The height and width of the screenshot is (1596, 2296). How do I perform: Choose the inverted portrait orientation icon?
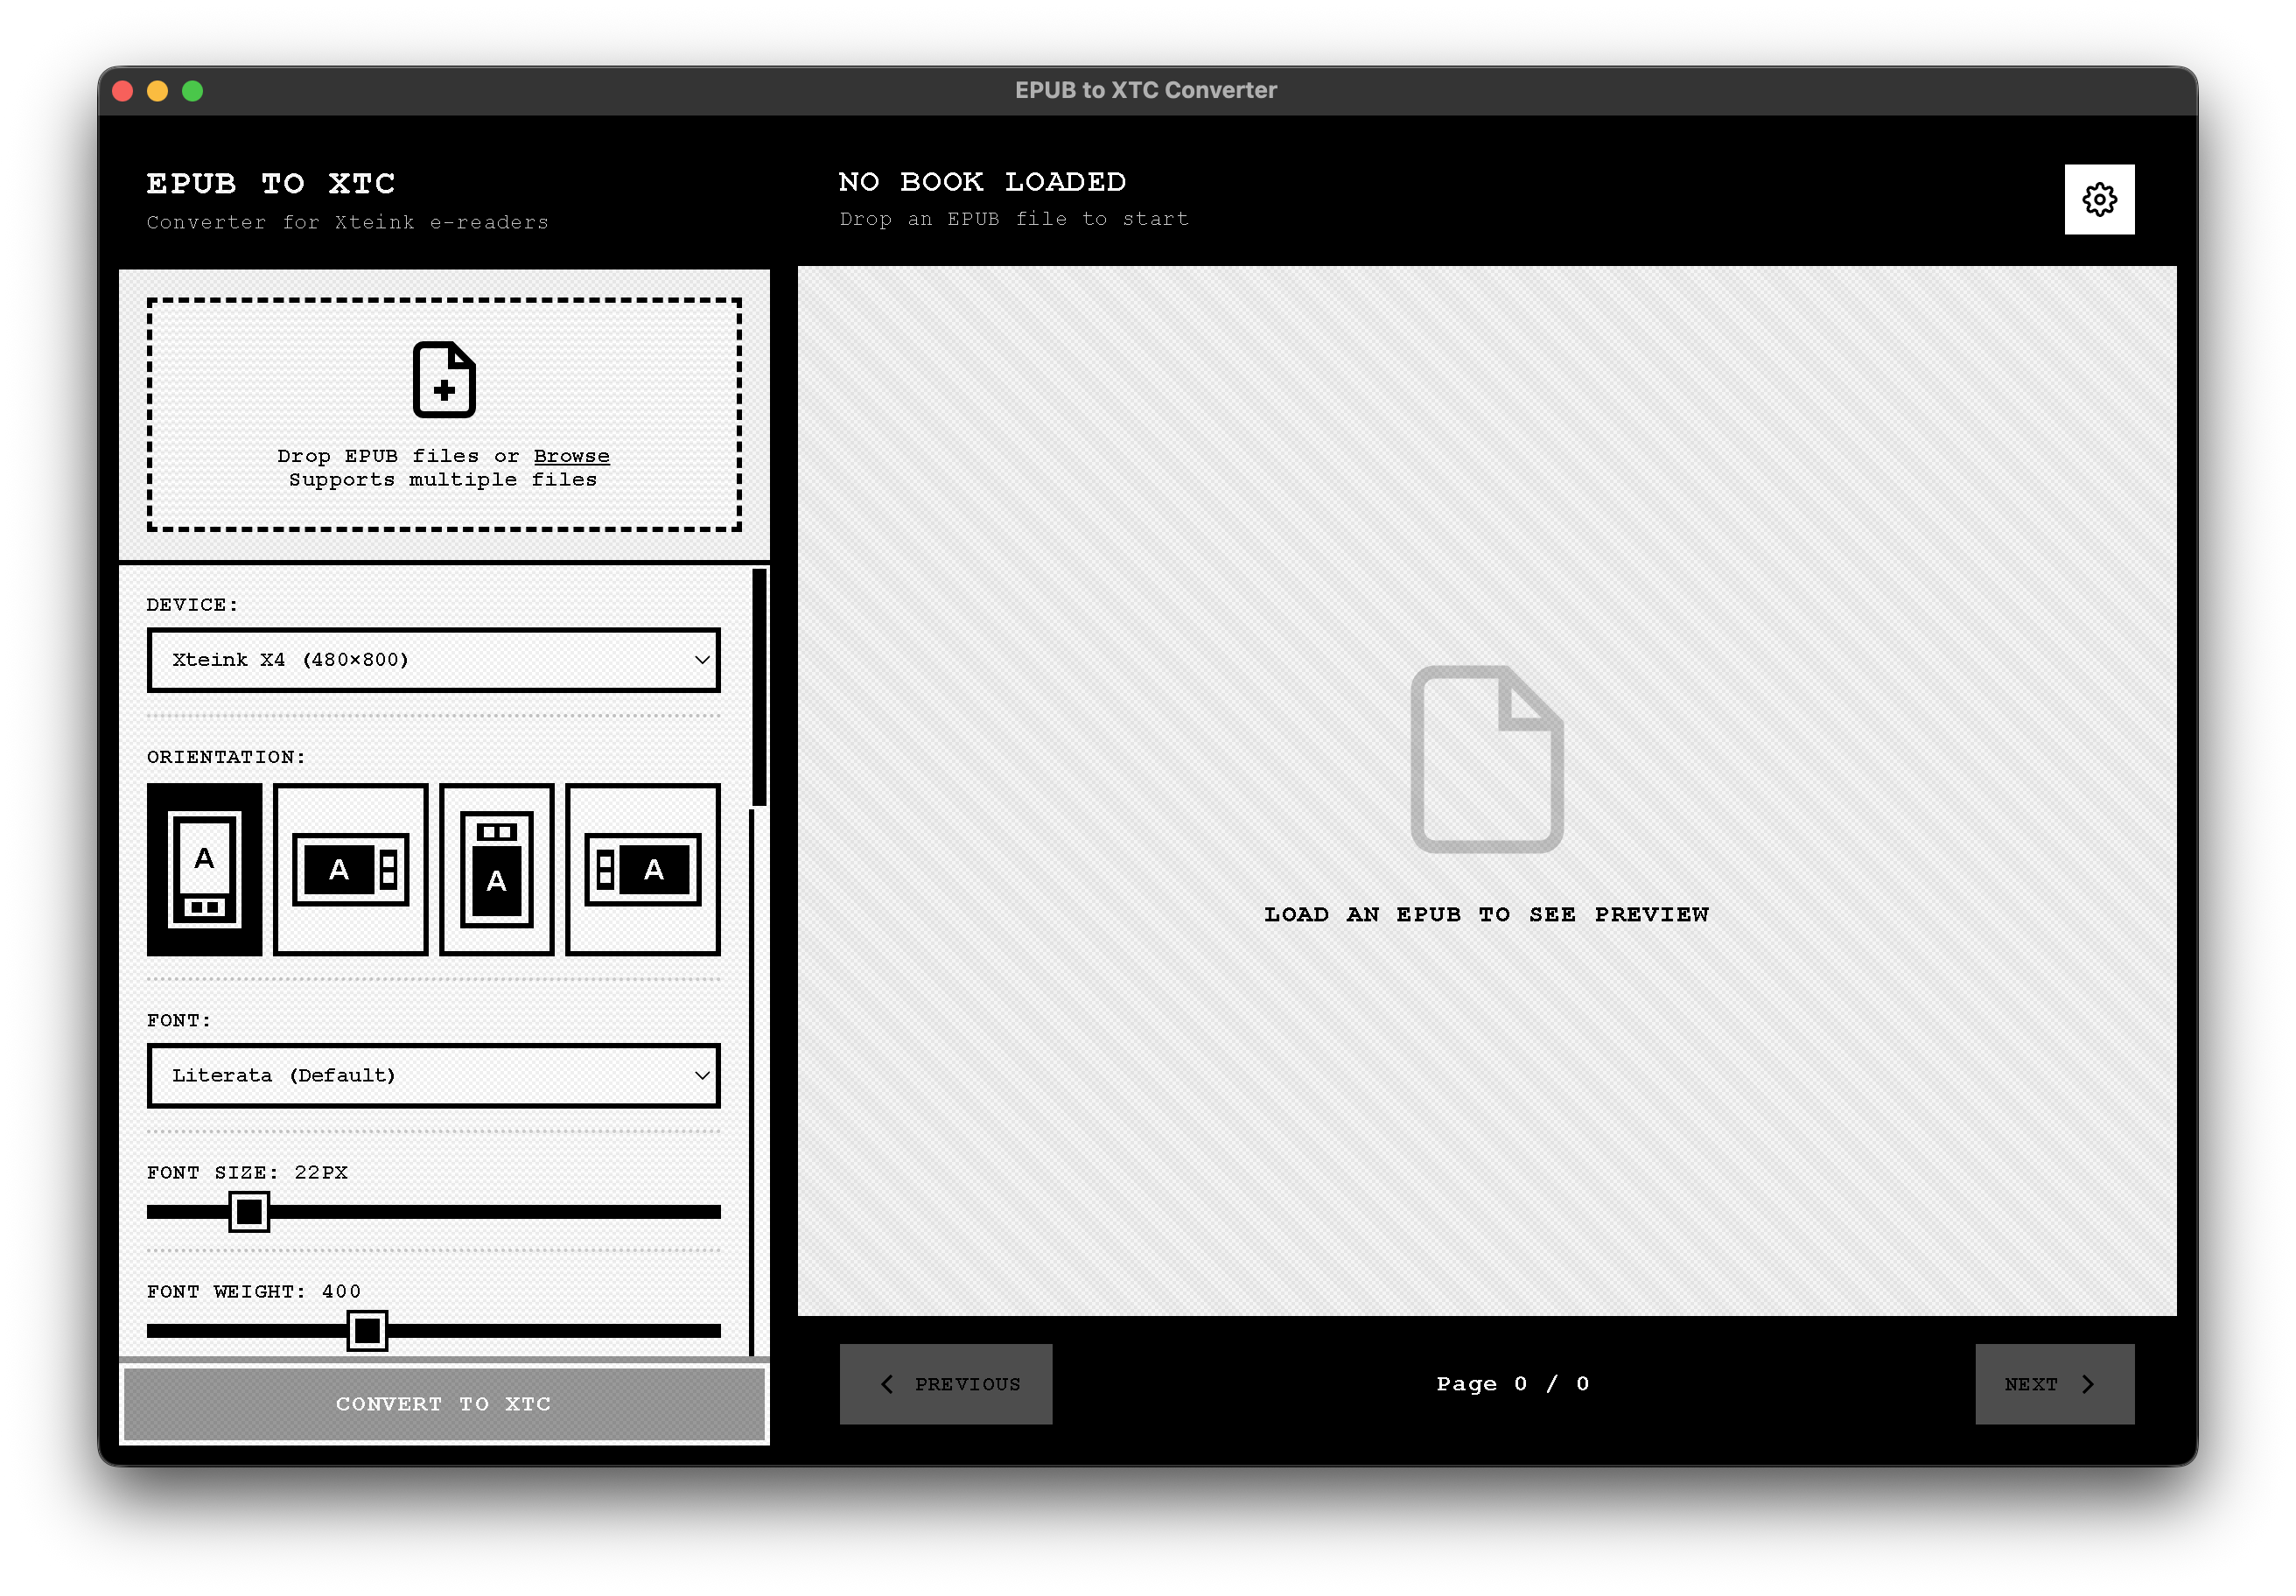click(497, 868)
